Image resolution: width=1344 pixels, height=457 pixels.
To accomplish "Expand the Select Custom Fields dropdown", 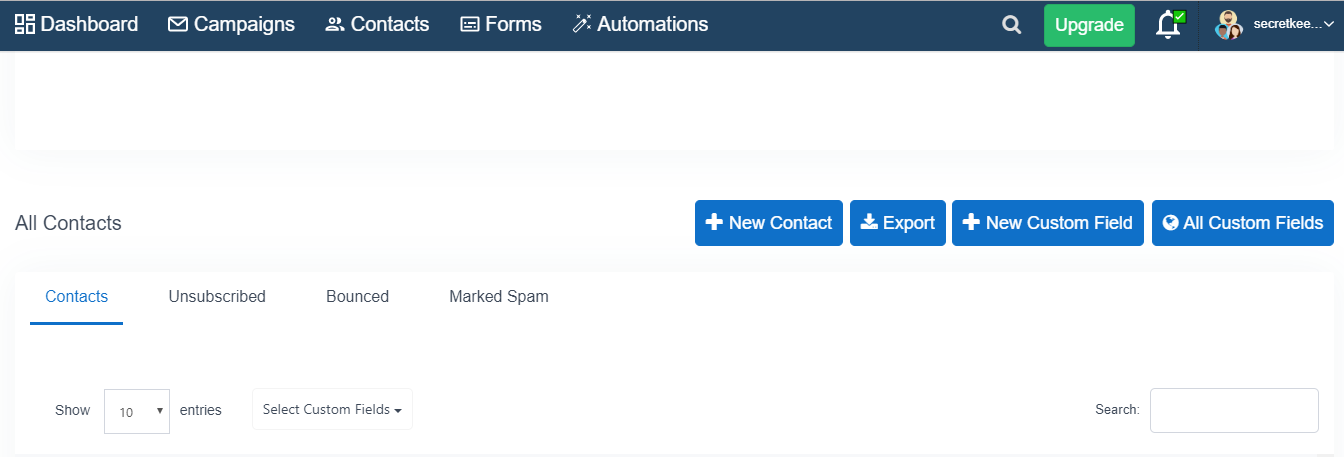I will [x=332, y=409].
